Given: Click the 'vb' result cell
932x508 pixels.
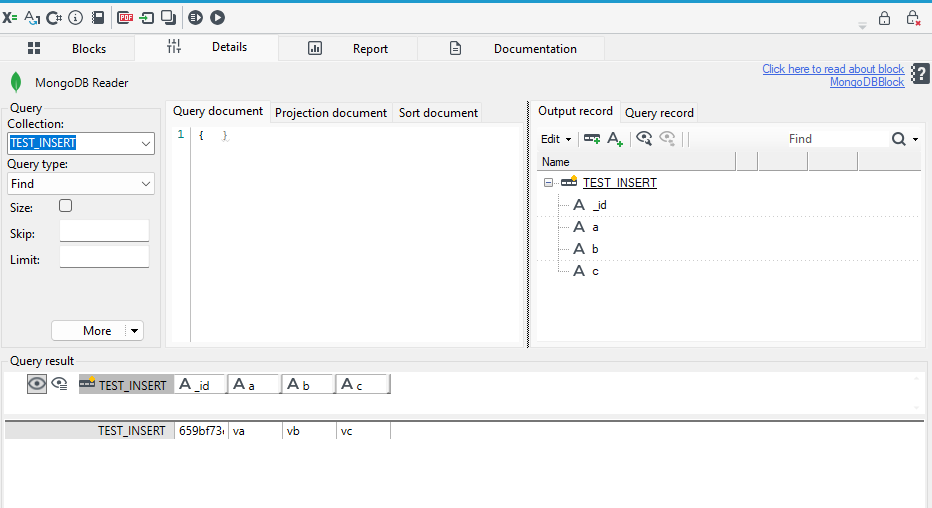Looking at the screenshot, I should pyautogui.click(x=309, y=431).
